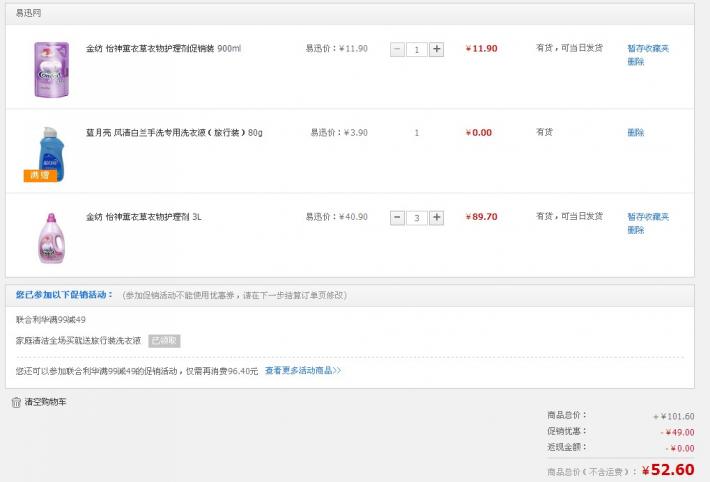710x482 pixels.
Task: Focus the quantity field for 金纺 900ml
Action: (x=416, y=49)
